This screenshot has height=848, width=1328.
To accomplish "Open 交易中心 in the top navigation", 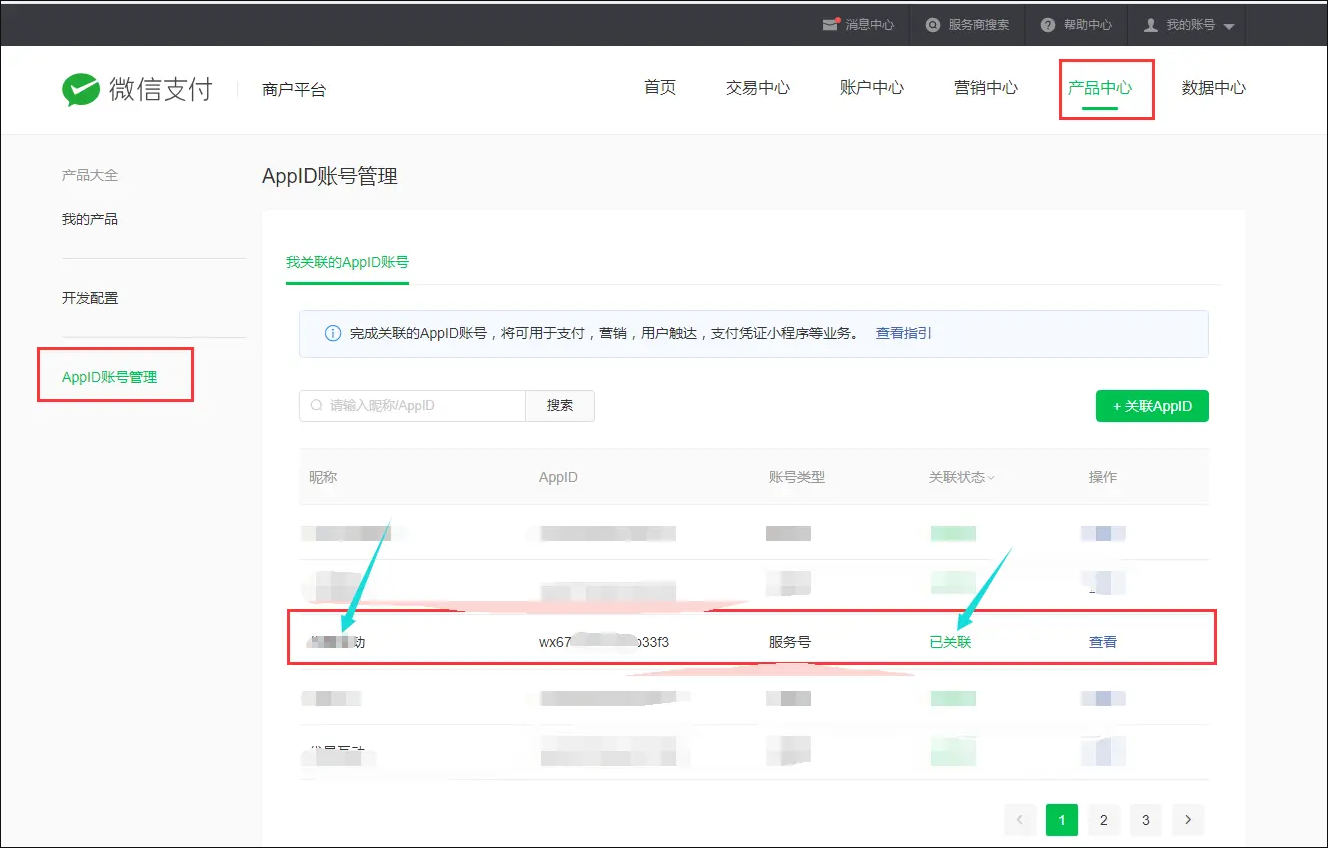I will click(x=758, y=87).
